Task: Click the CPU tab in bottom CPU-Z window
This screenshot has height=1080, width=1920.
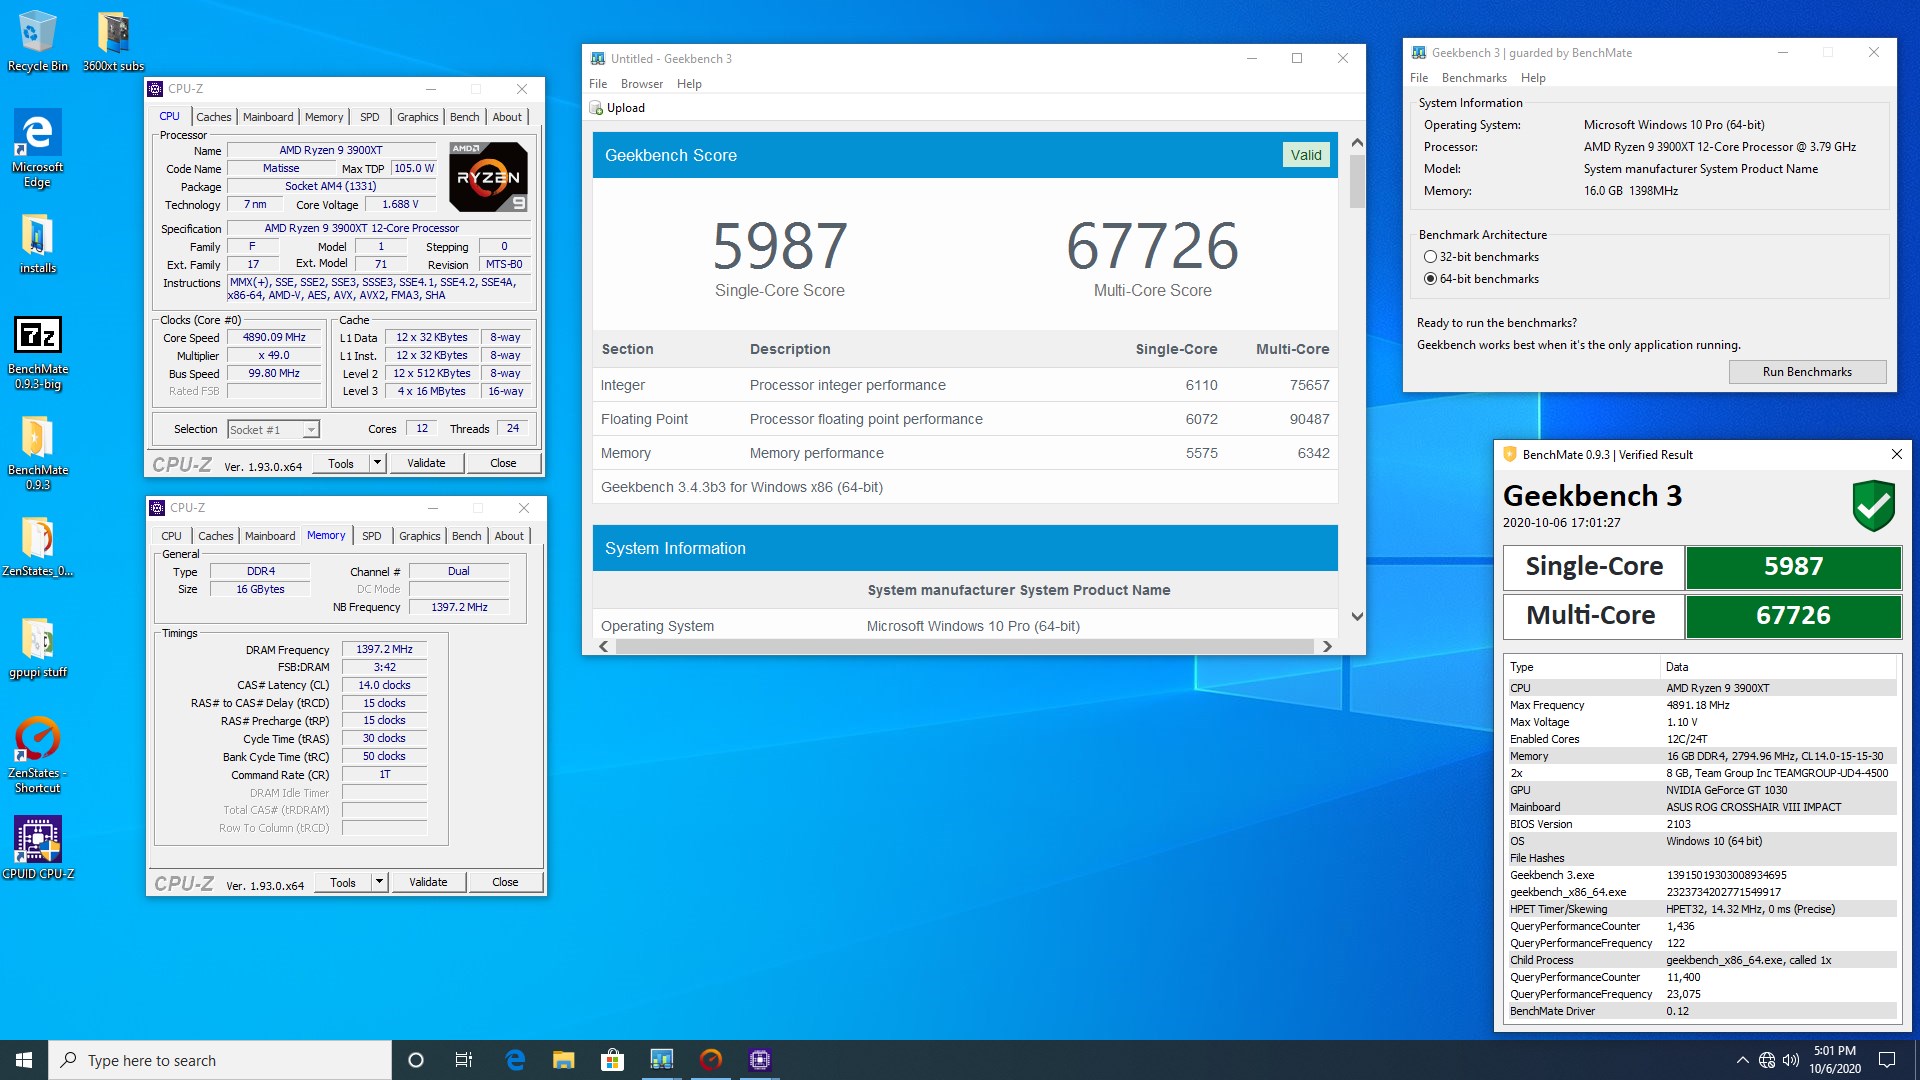Action: coord(171,536)
